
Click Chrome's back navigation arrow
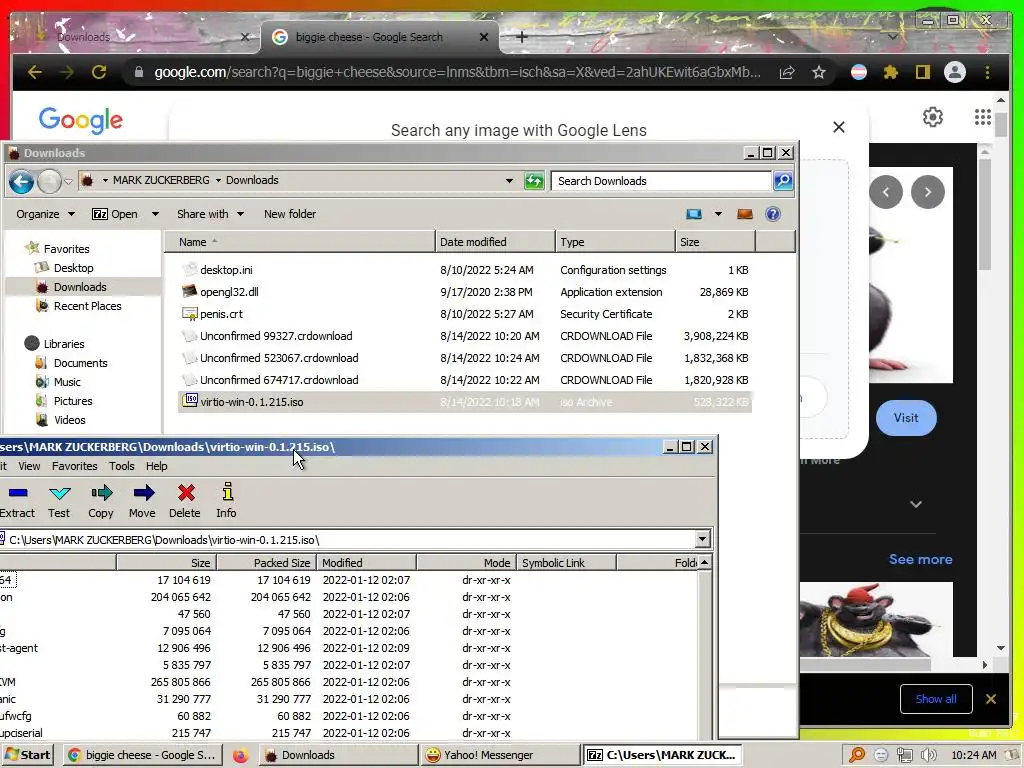tap(35, 72)
